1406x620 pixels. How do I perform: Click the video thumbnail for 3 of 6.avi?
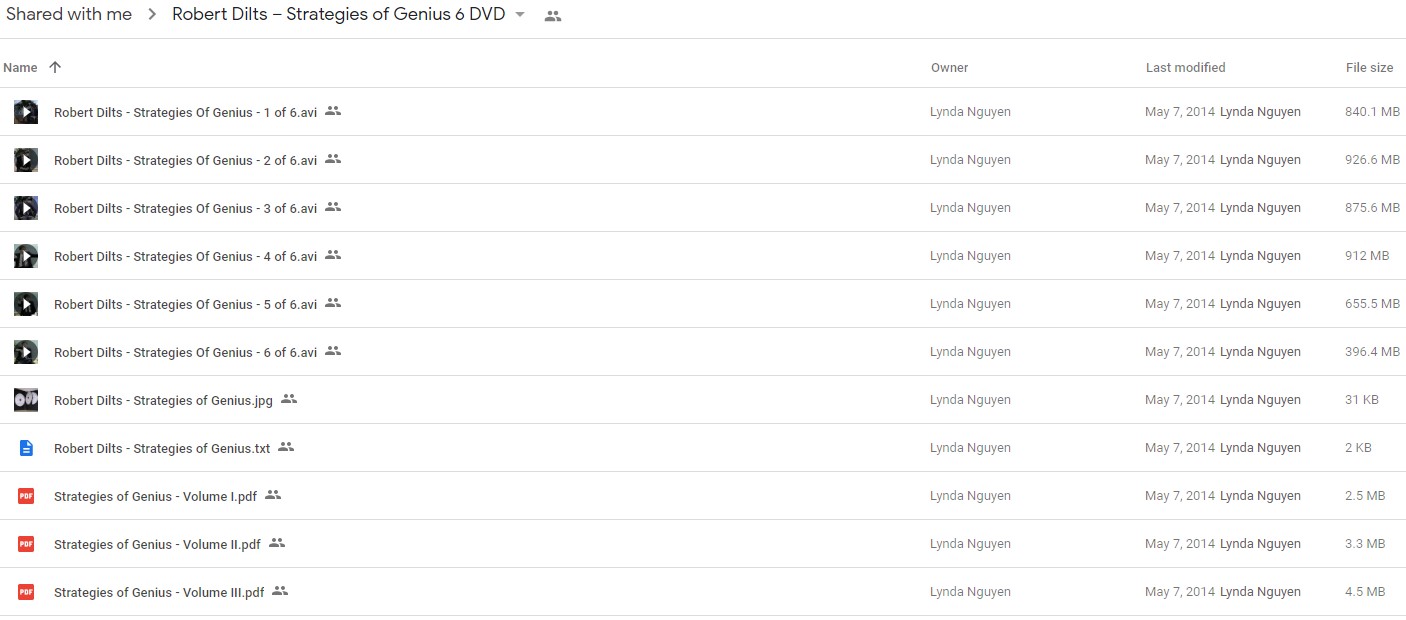click(26, 208)
